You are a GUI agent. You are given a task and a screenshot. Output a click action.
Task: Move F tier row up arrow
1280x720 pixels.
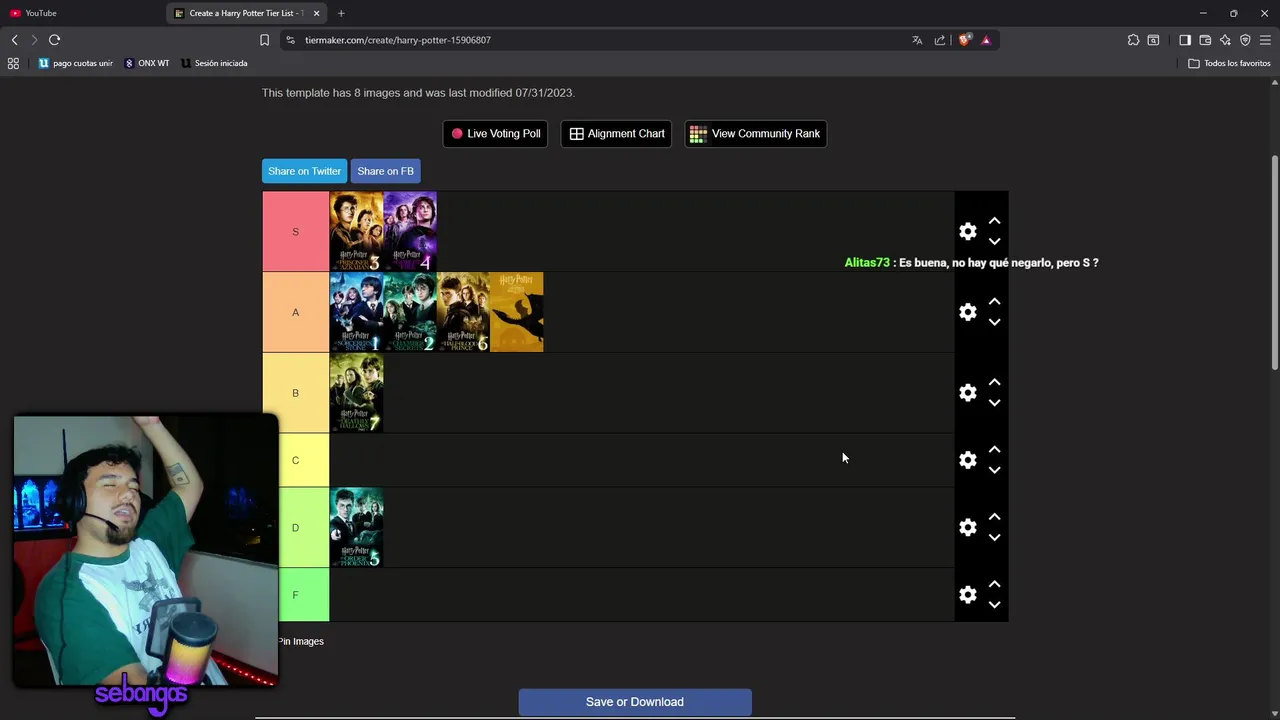click(994, 585)
